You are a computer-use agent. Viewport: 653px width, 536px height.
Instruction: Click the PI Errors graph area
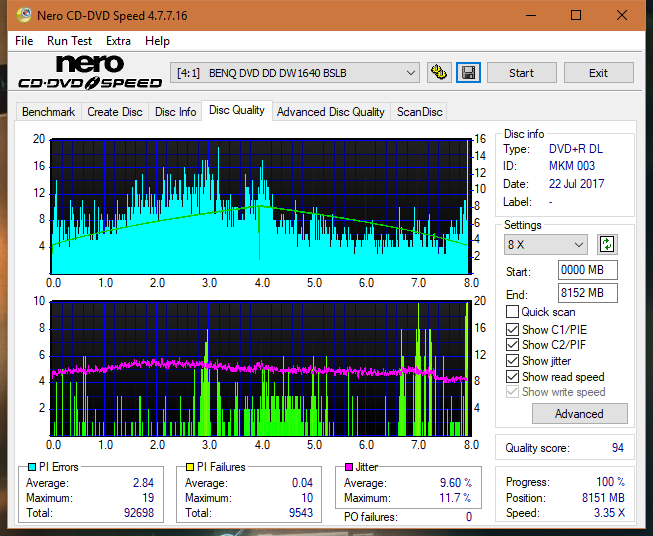pyautogui.click(x=261, y=207)
